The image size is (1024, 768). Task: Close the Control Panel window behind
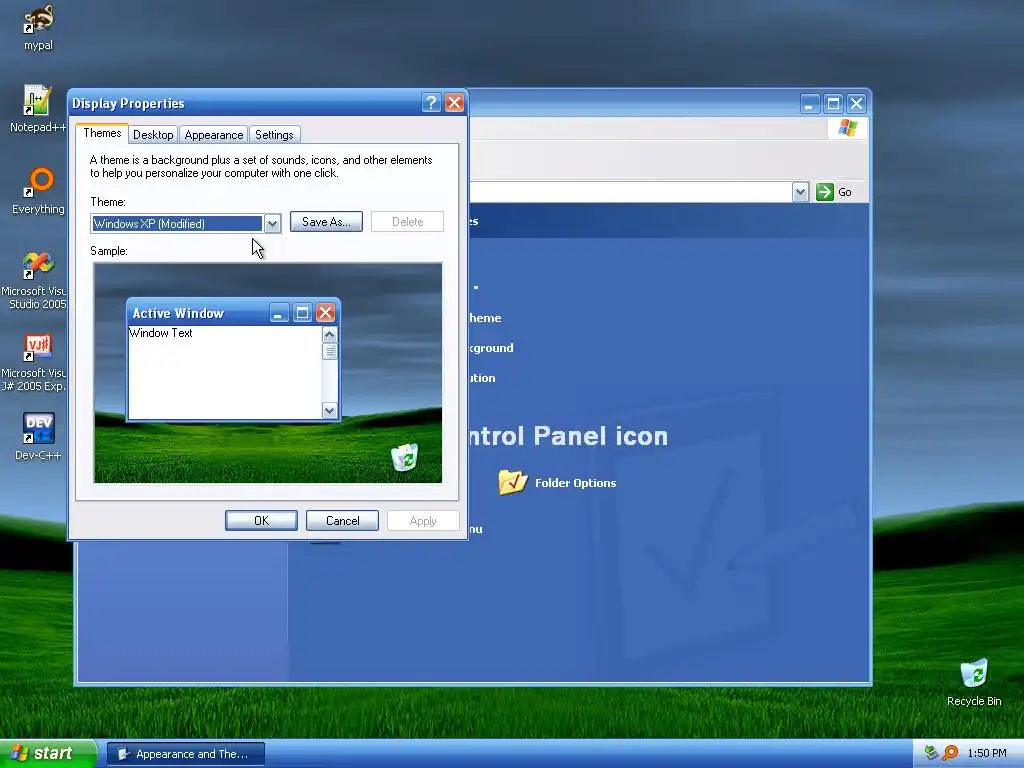pyautogui.click(x=857, y=103)
